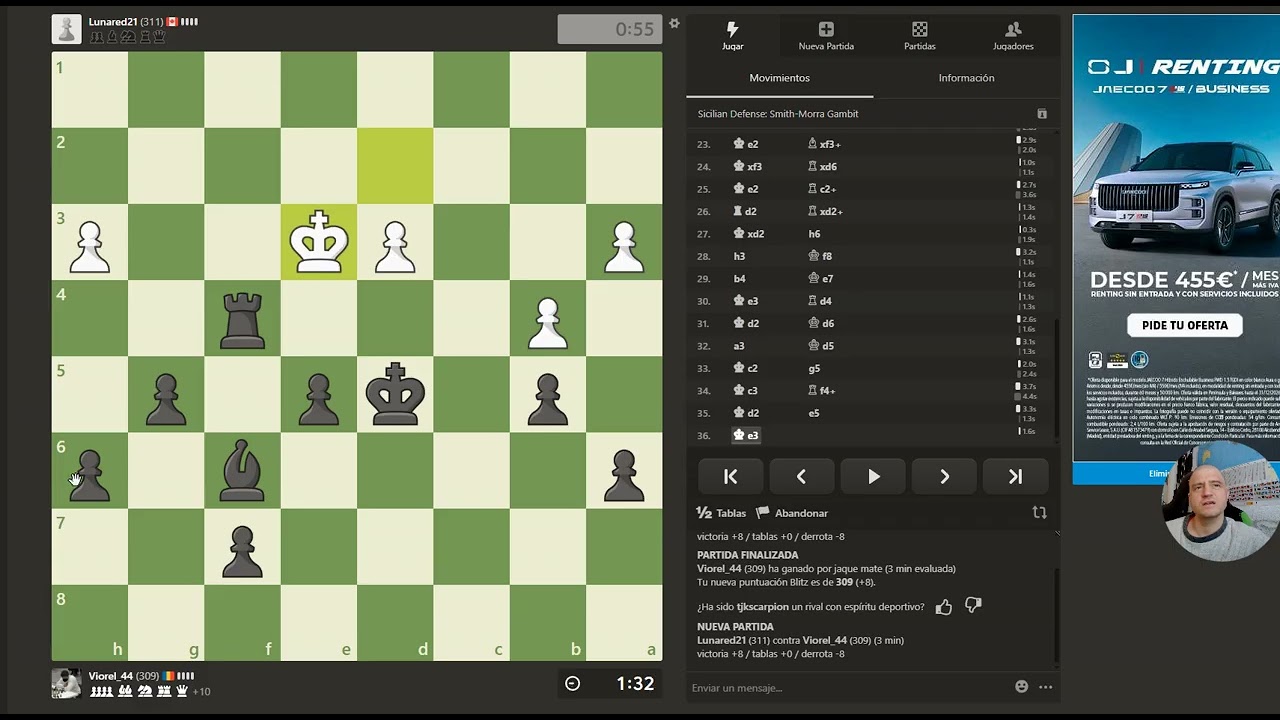
Task: Click tjkscarpion name in chat
Action: coord(763,606)
